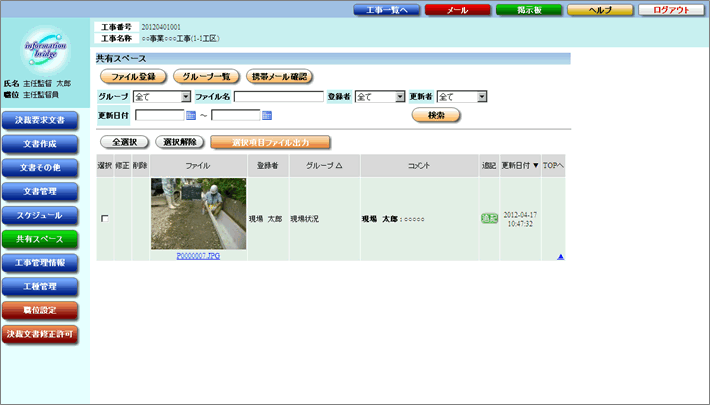Expand the グループ dropdown
The image size is (710, 405).
(x=185, y=97)
